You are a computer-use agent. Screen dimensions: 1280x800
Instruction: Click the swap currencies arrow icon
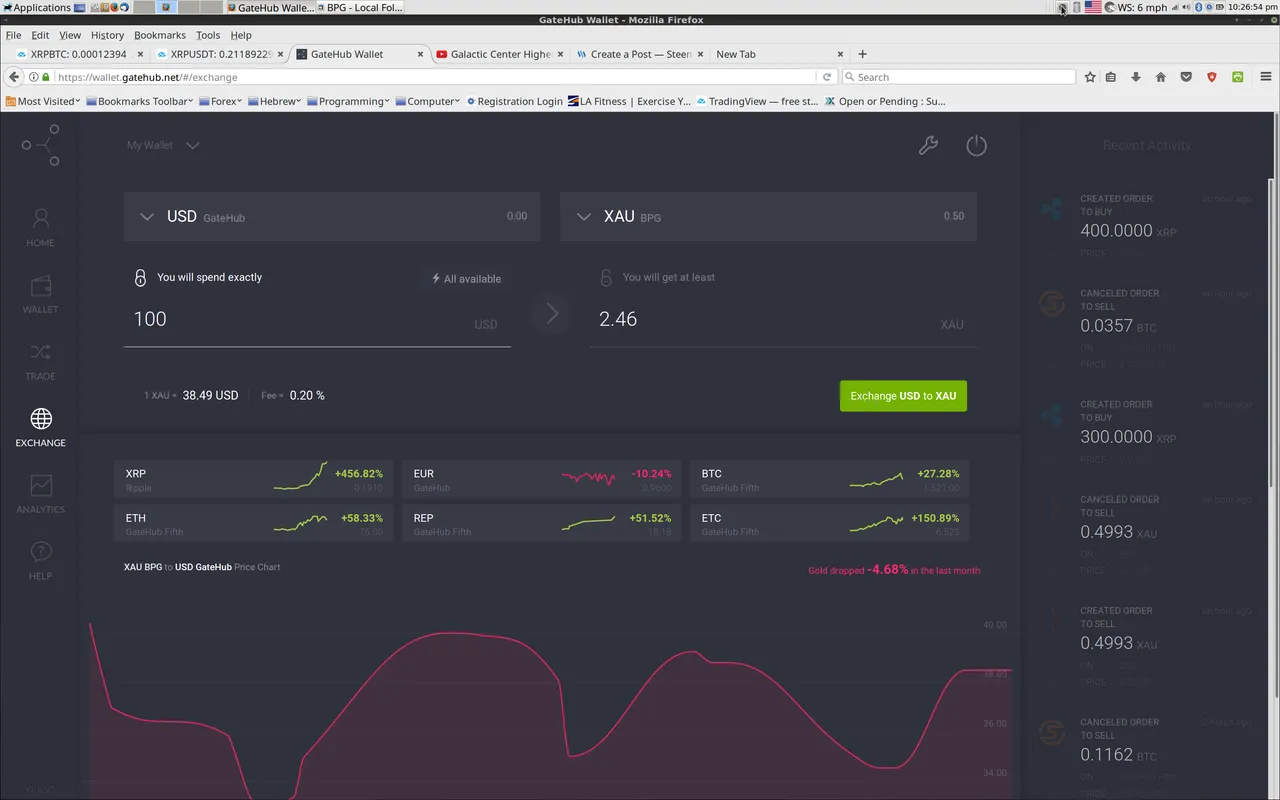pyautogui.click(x=551, y=314)
